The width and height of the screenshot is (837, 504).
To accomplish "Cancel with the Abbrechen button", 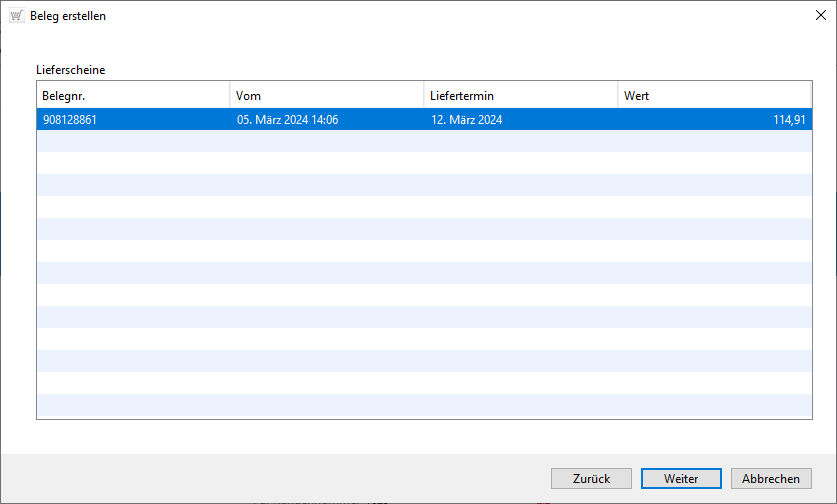I will 771,479.
